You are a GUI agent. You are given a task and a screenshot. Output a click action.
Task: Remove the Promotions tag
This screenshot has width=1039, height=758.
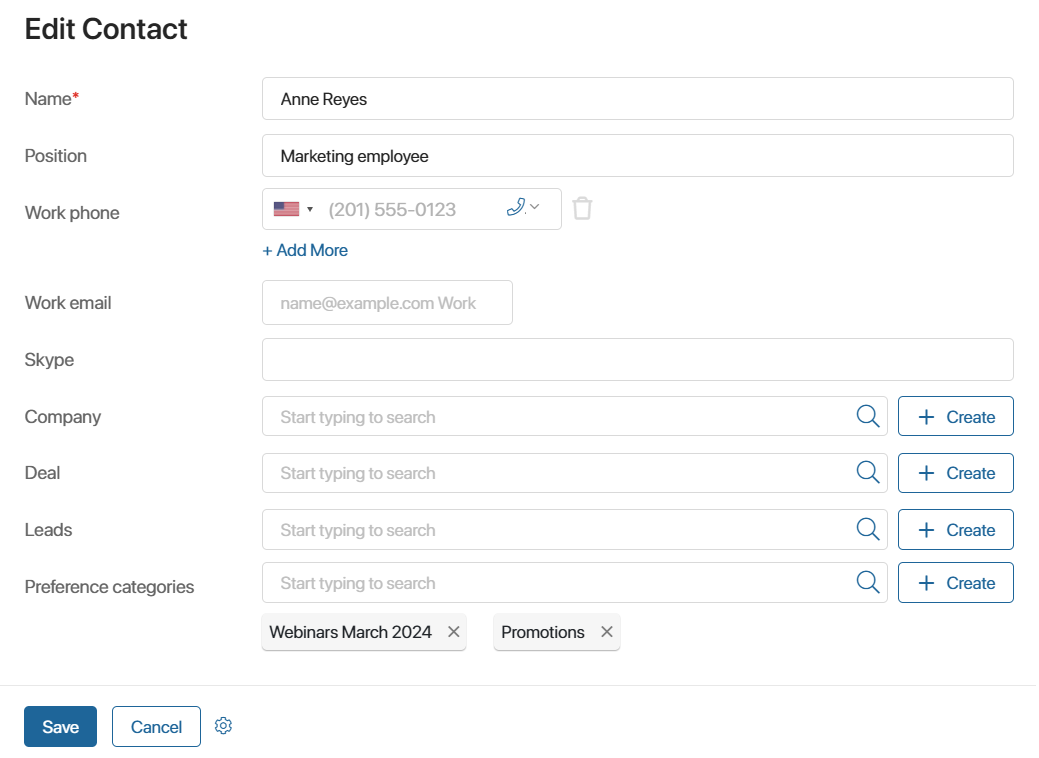click(606, 631)
